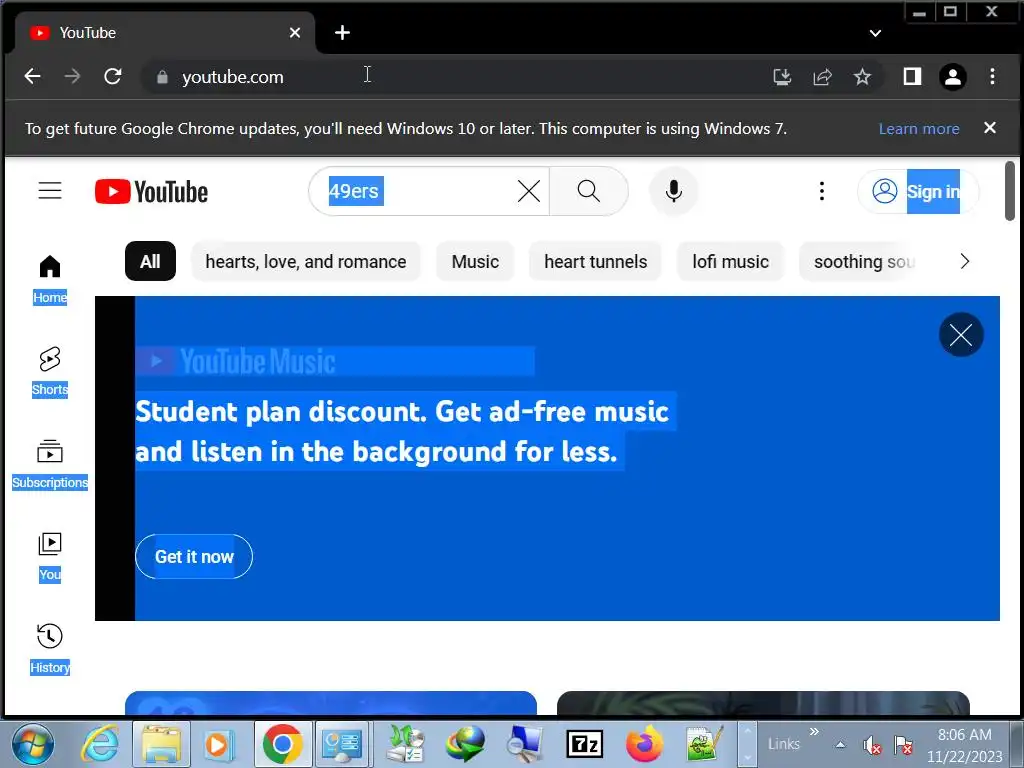1024x768 pixels.
Task: Click the muted volume tray icon
Action: [x=871, y=744]
